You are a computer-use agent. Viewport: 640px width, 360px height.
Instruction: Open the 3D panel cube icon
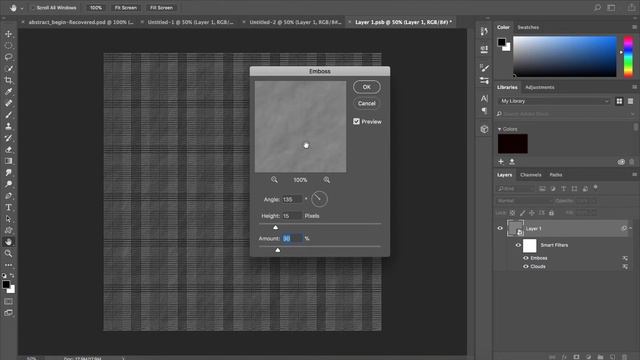484,129
